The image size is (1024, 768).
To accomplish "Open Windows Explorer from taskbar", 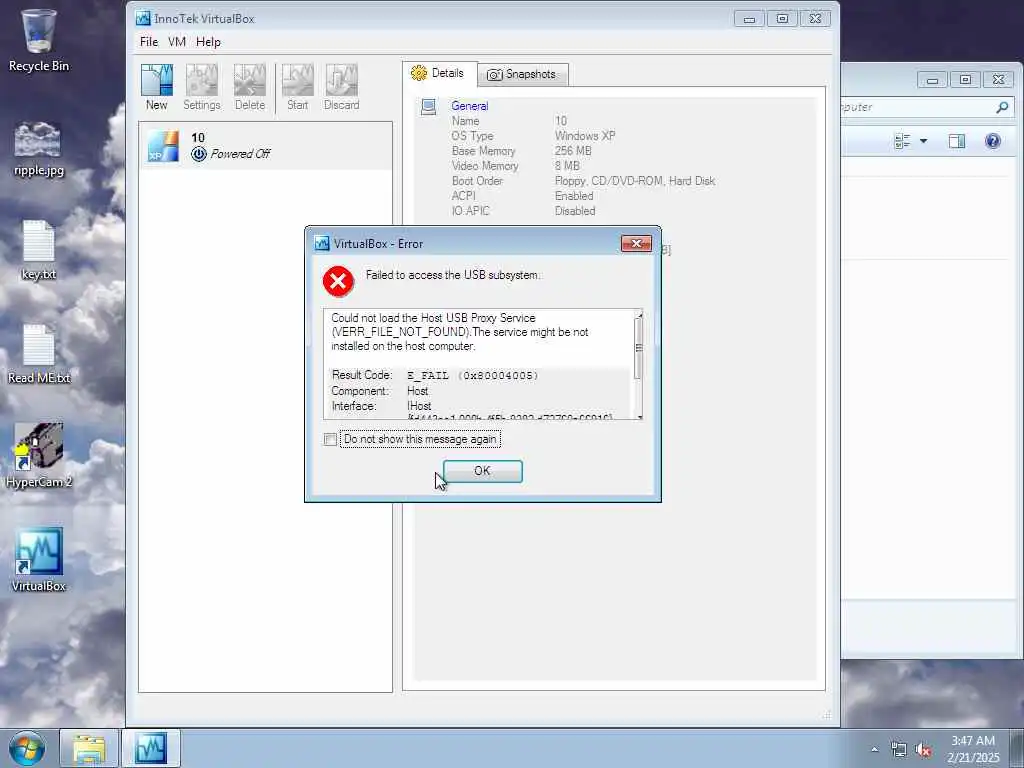I will [x=89, y=748].
